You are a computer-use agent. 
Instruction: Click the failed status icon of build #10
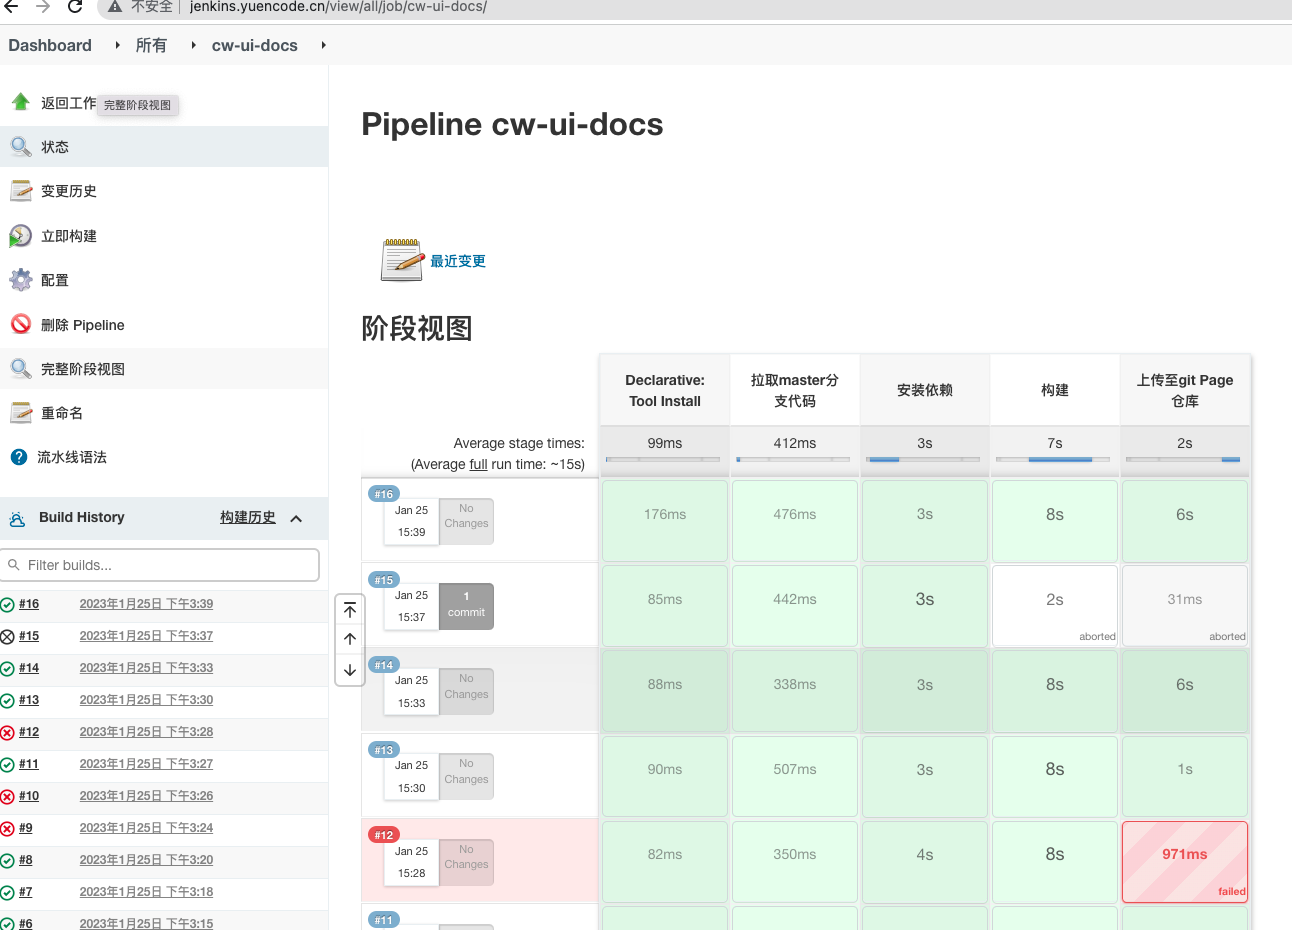(x=7, y=797)
